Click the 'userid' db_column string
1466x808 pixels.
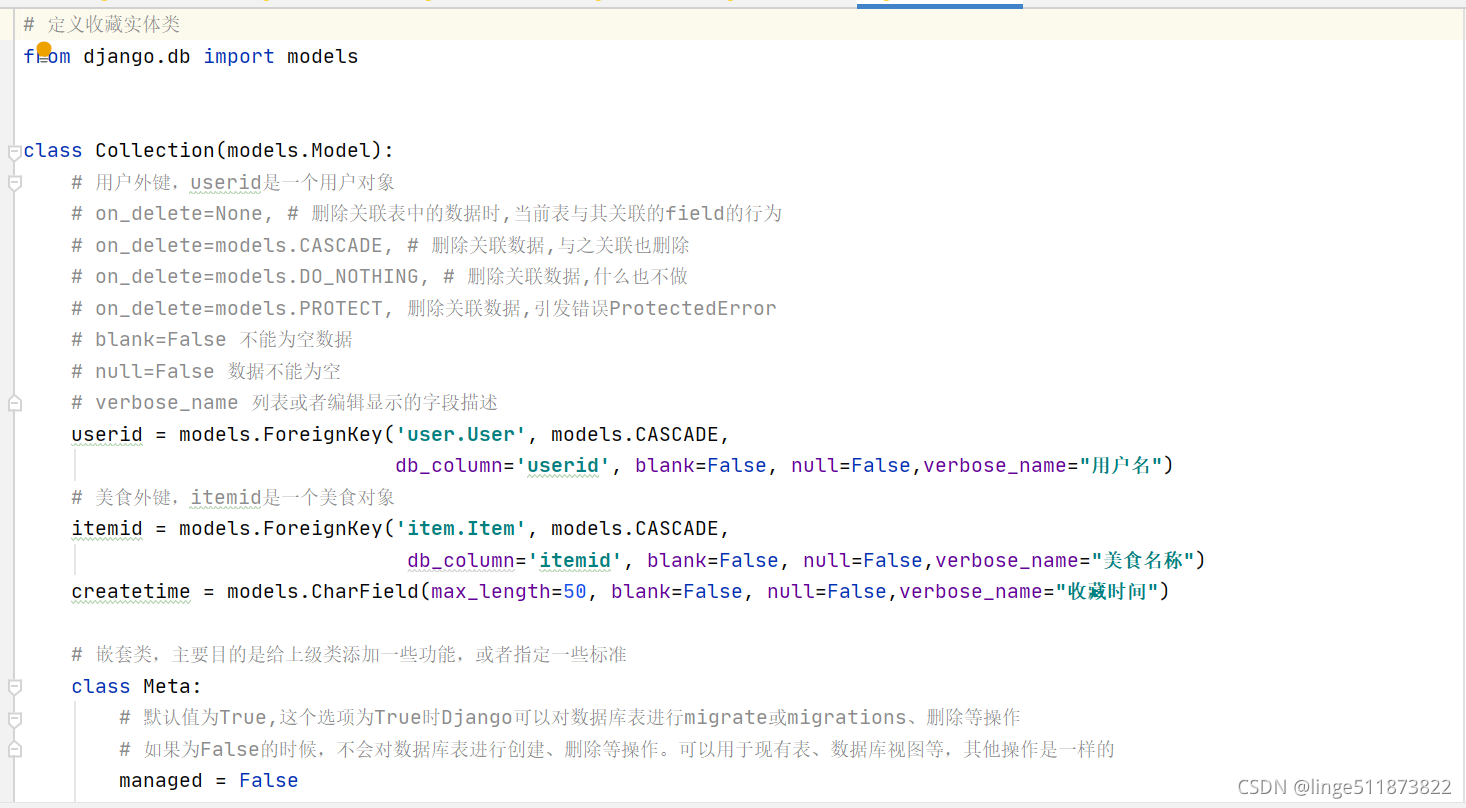[563, 466]
